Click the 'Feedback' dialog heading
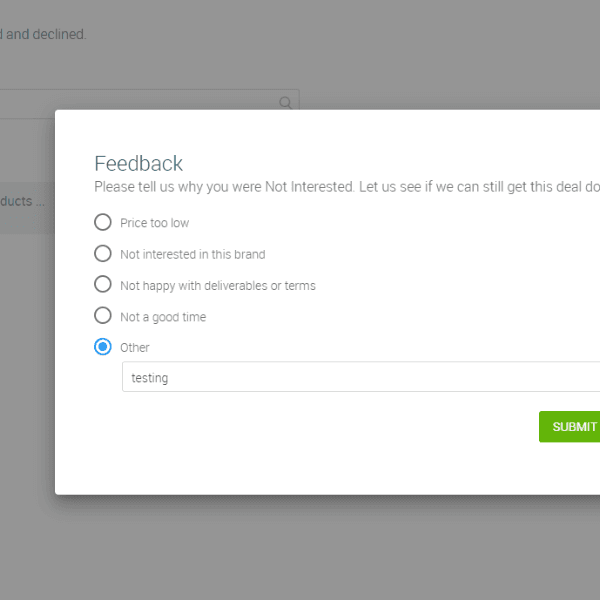The height and width of the screenshot is (600, 600). (x=138, y=164)
